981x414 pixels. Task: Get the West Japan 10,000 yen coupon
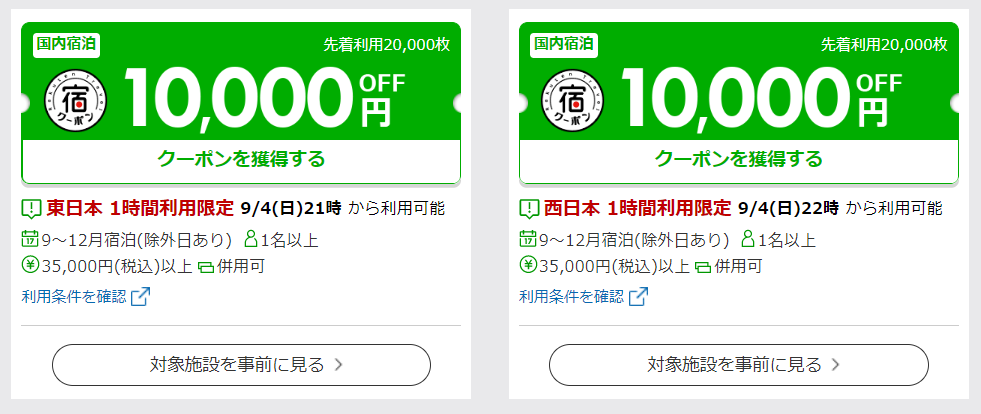739,159
